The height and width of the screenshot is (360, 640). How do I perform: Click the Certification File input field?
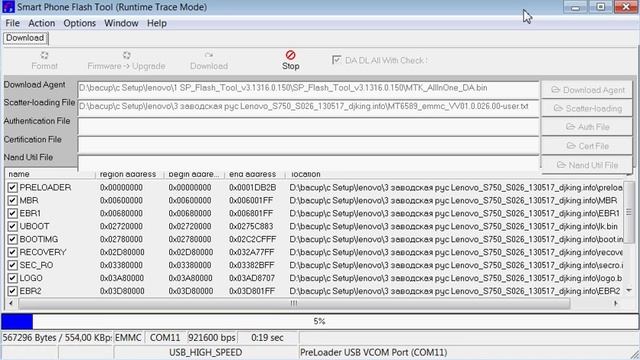(x=308, y=146)
